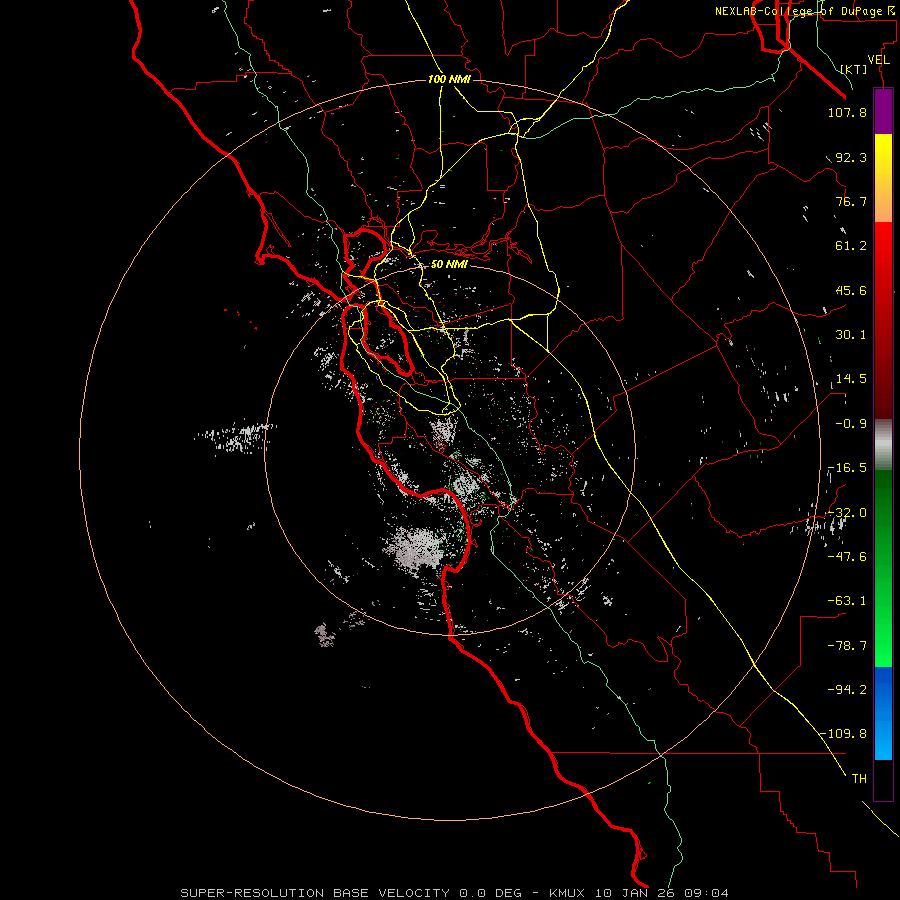Click the TH threshold label
900x900 pixels.
(x=859, y=779)
